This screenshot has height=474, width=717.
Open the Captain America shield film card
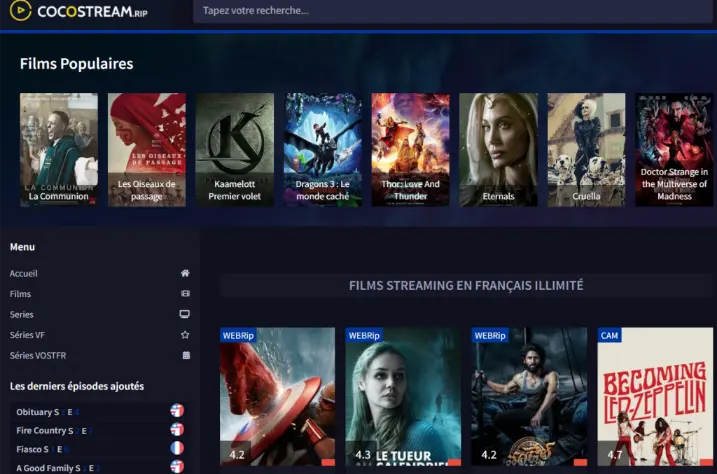coord(277,396)
